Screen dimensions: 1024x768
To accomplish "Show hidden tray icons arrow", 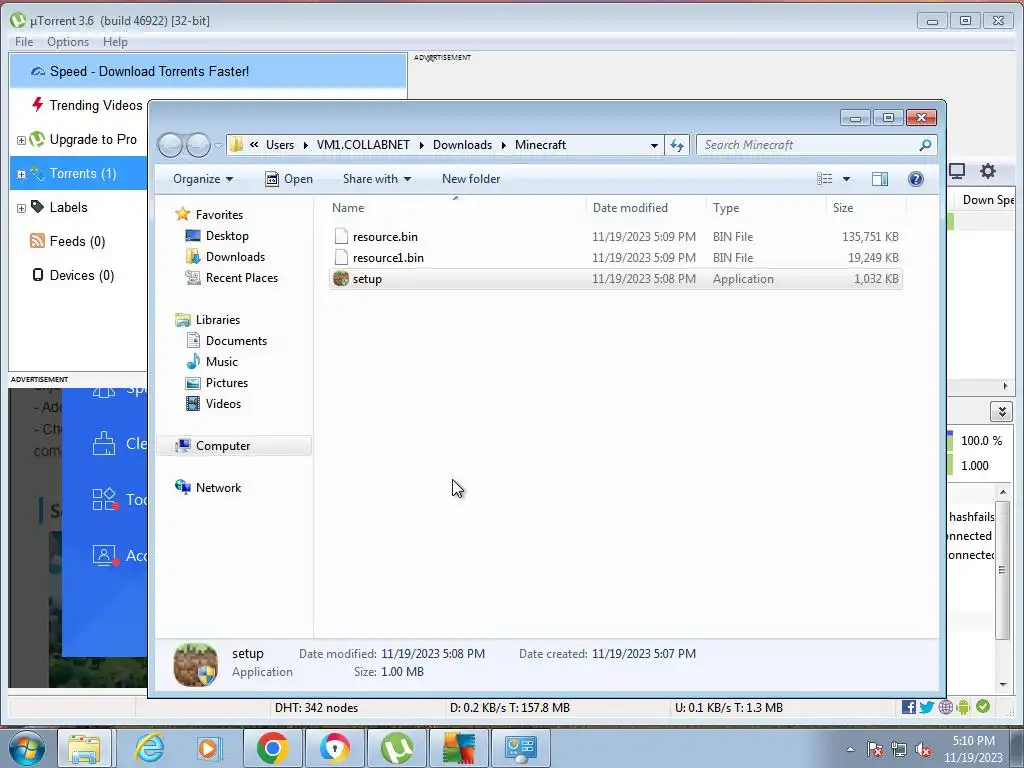I will [x=850, y=749].
